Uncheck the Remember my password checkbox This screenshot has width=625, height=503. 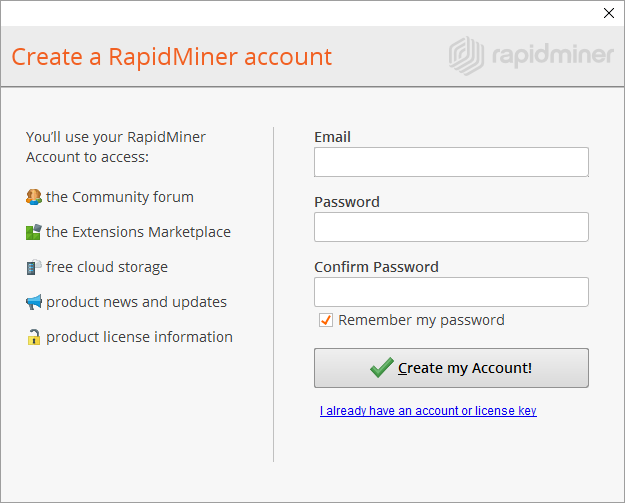click(x=325, y=320)
